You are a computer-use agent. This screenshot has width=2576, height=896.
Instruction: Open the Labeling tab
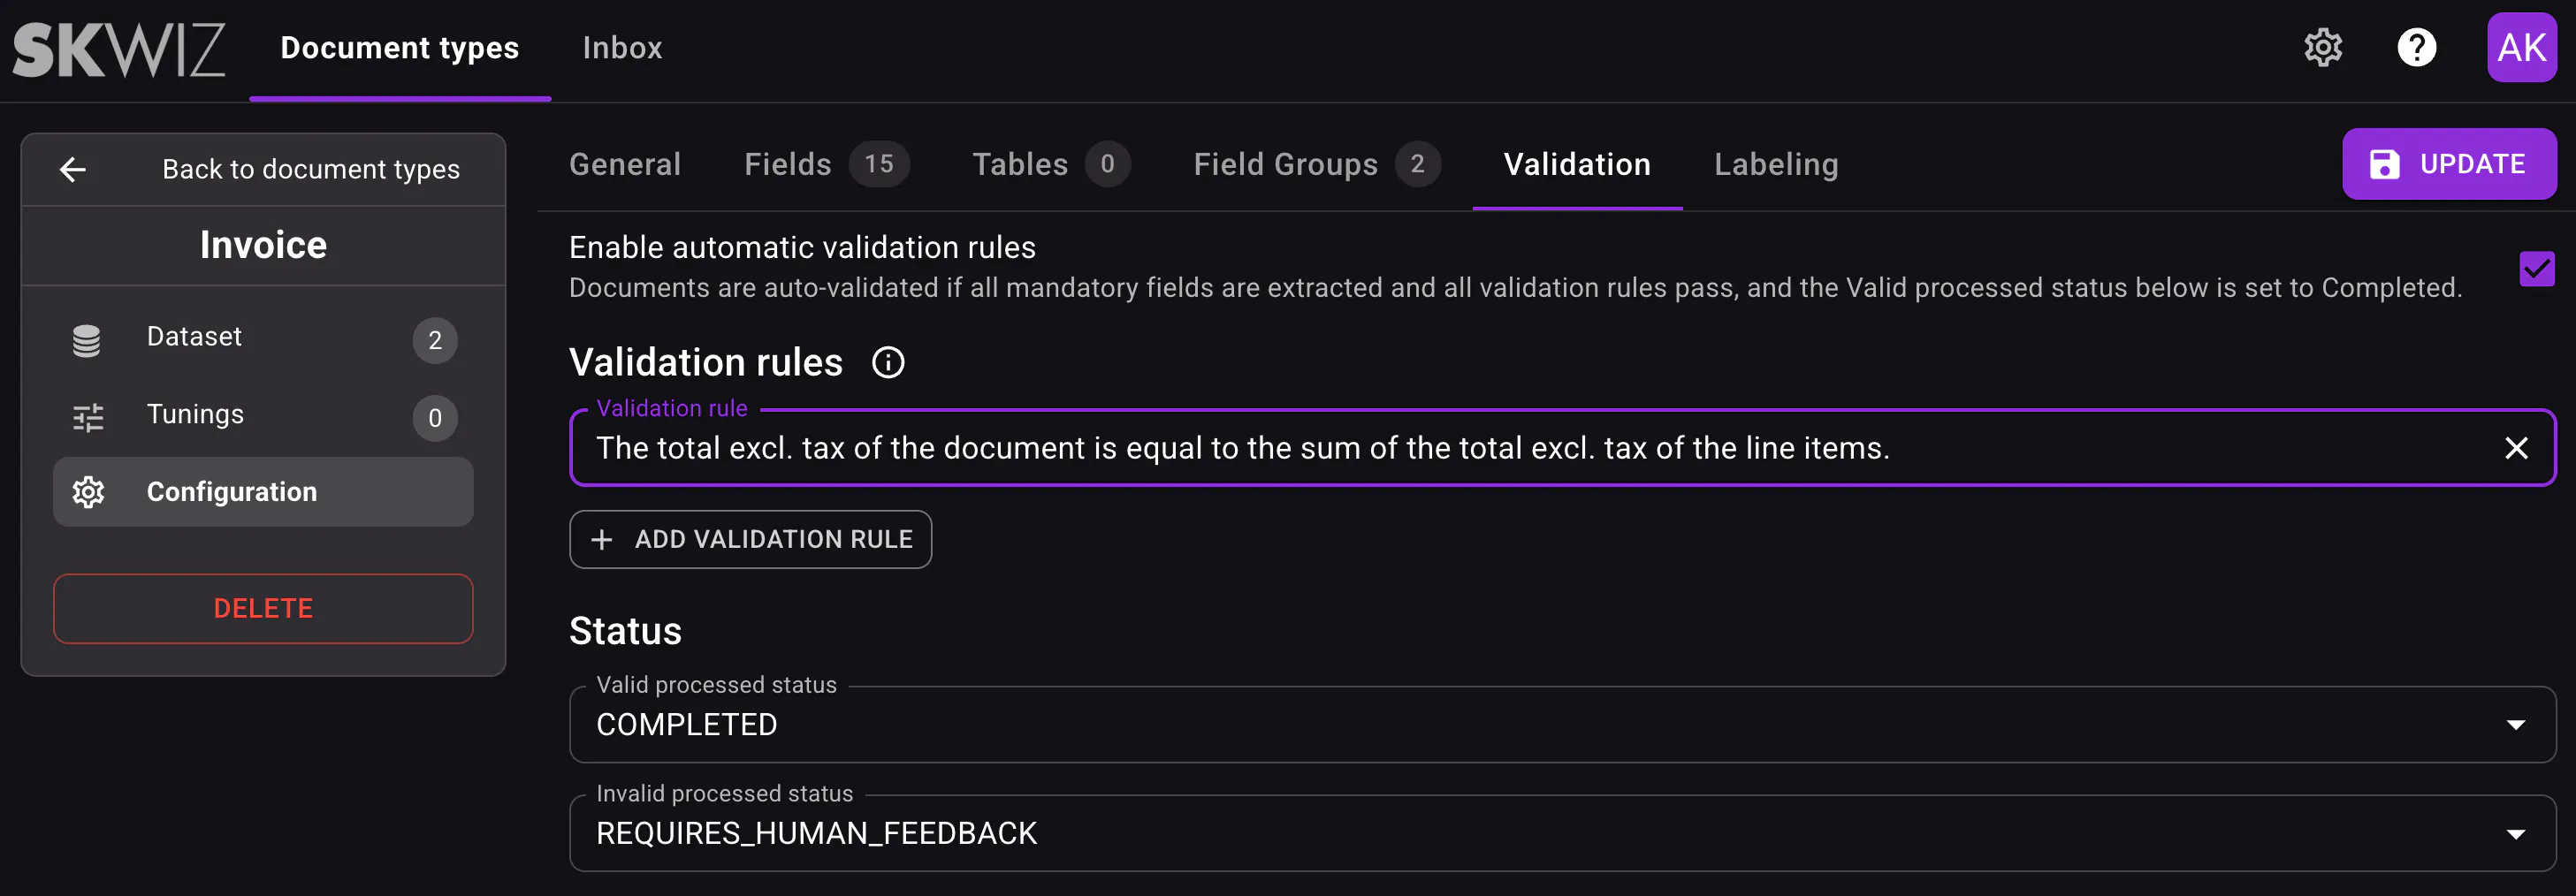click(x=1775, y=164)
